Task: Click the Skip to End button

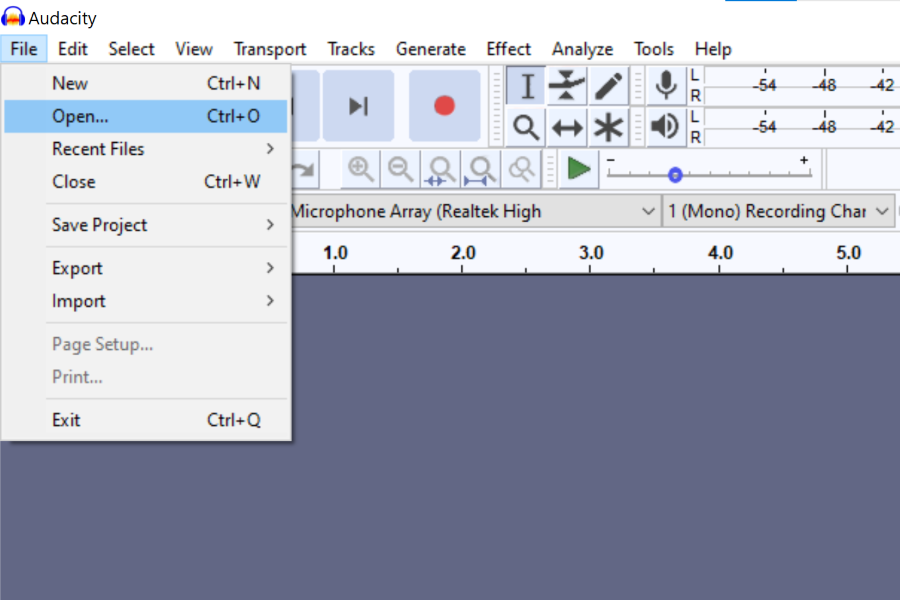Action: (359, 106)
